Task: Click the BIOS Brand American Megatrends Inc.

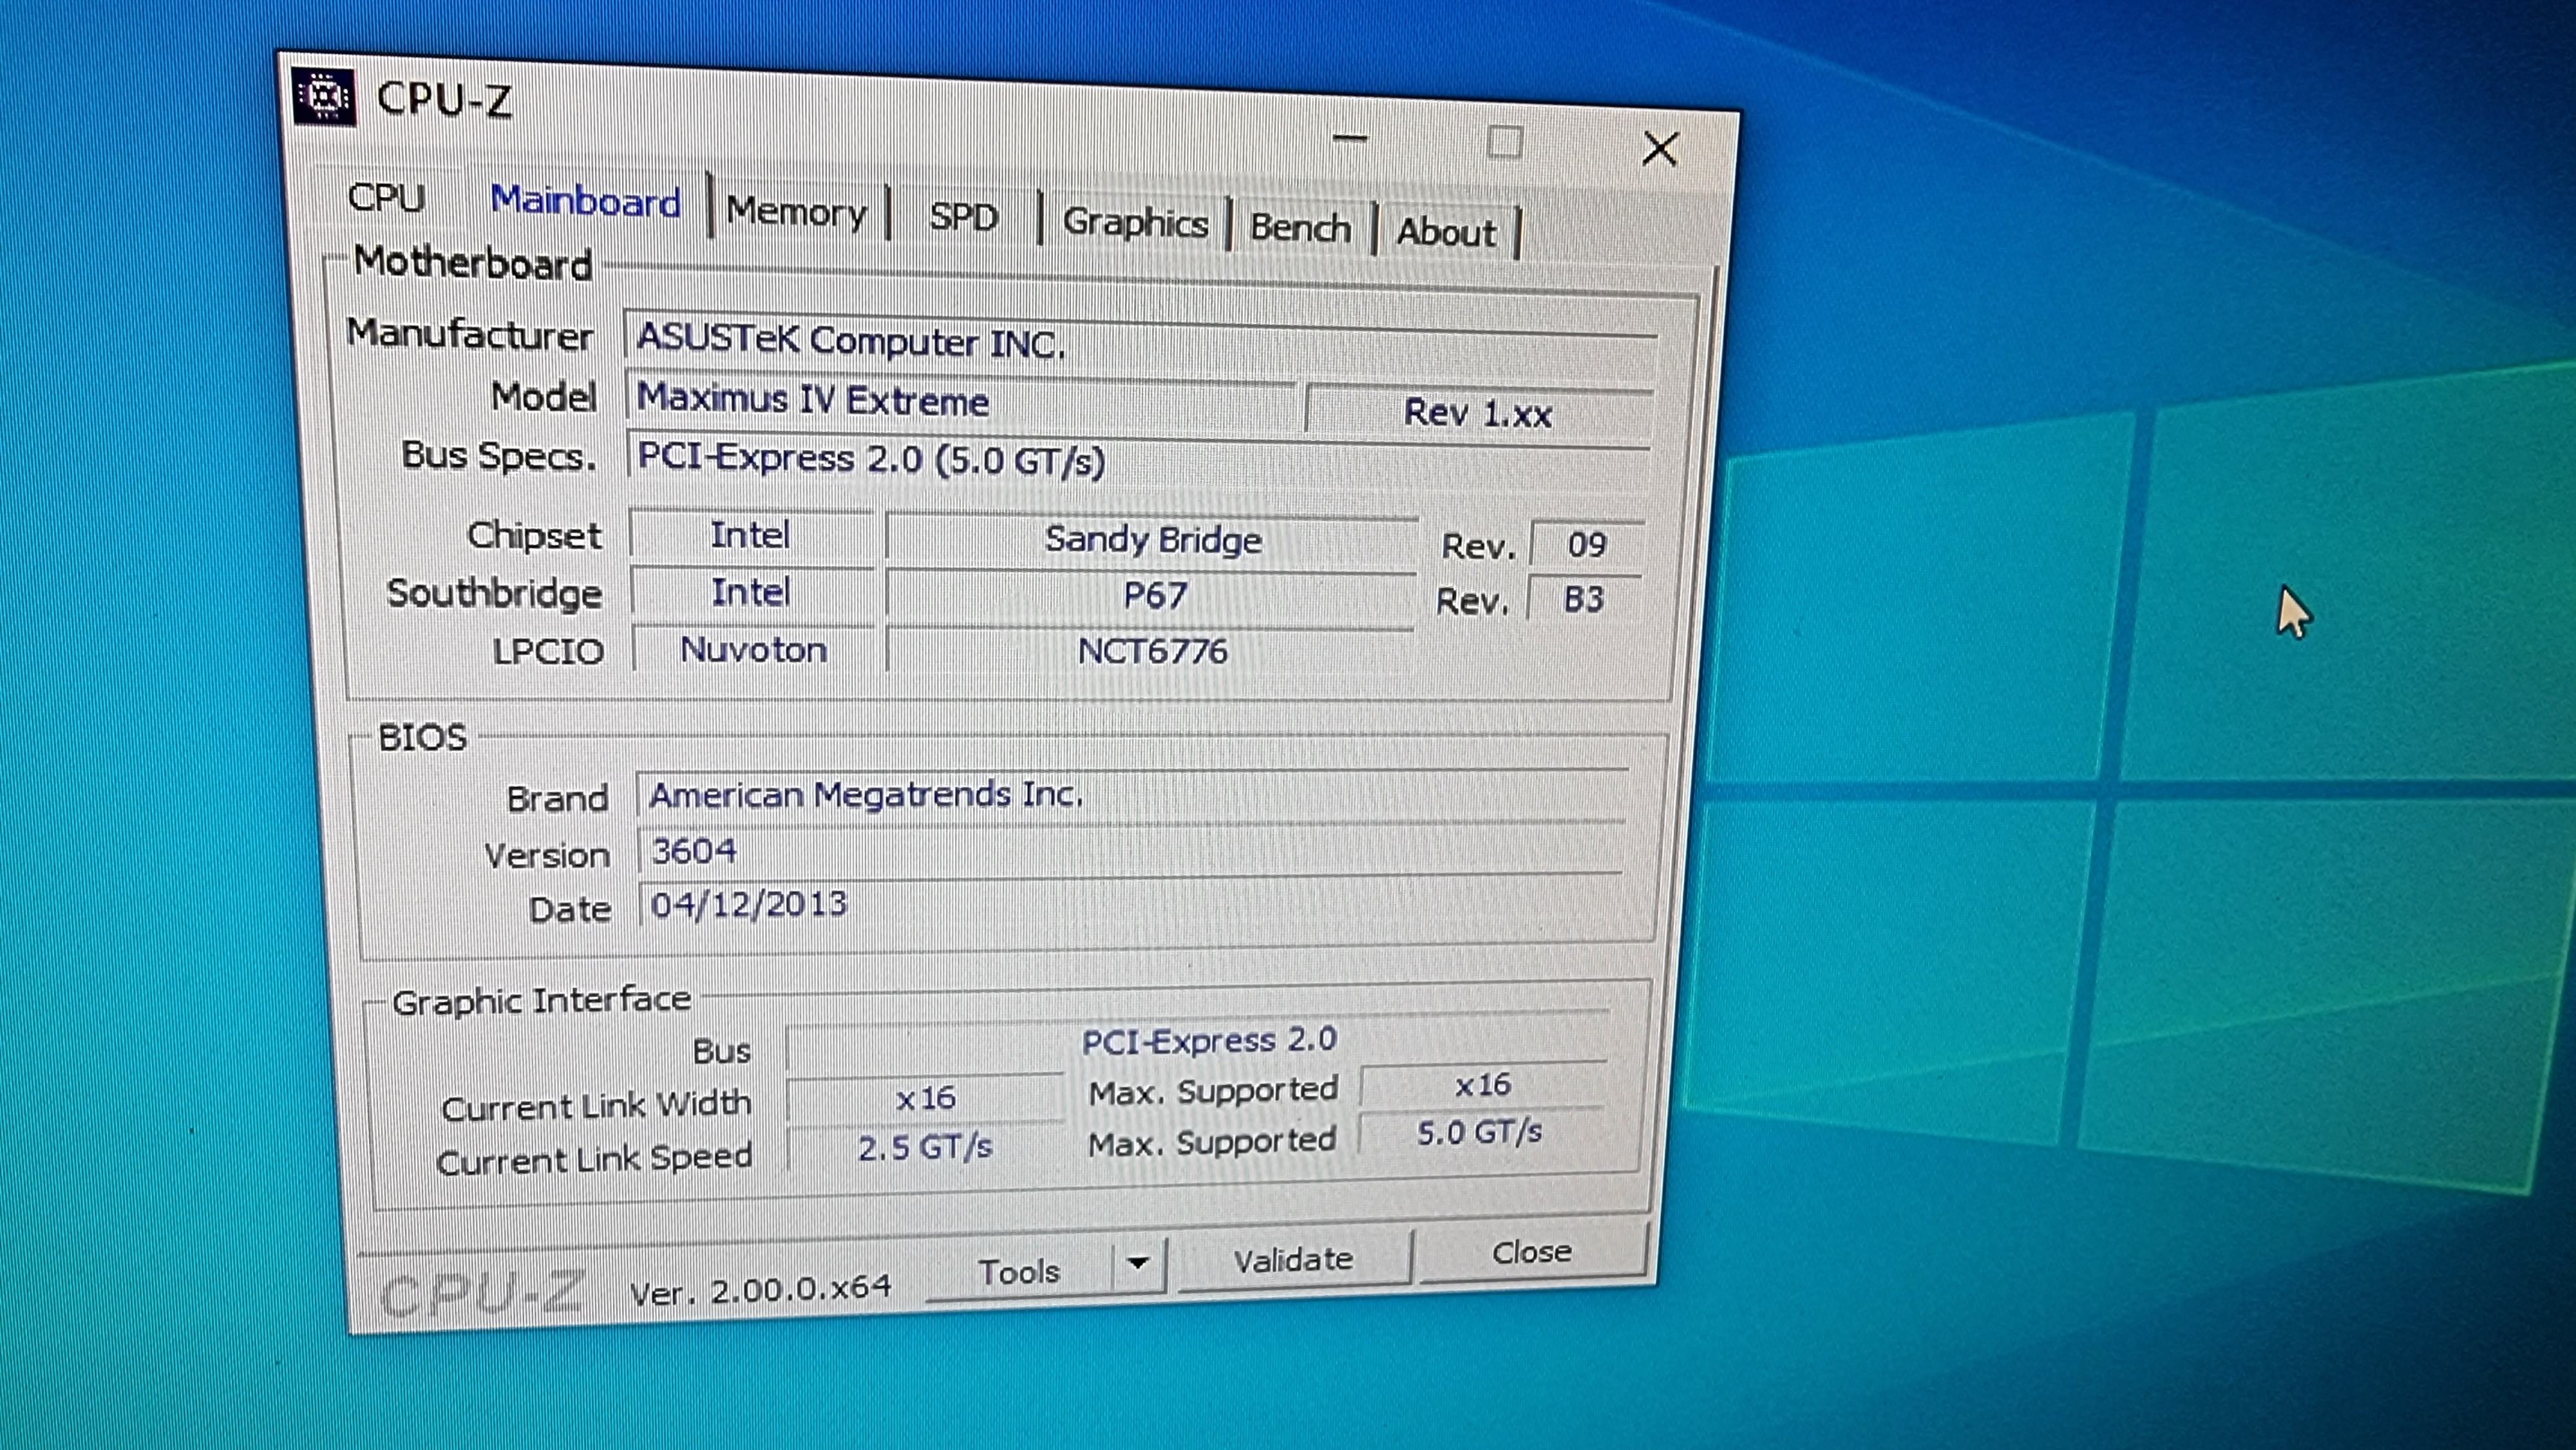Action: [1132, 796]
